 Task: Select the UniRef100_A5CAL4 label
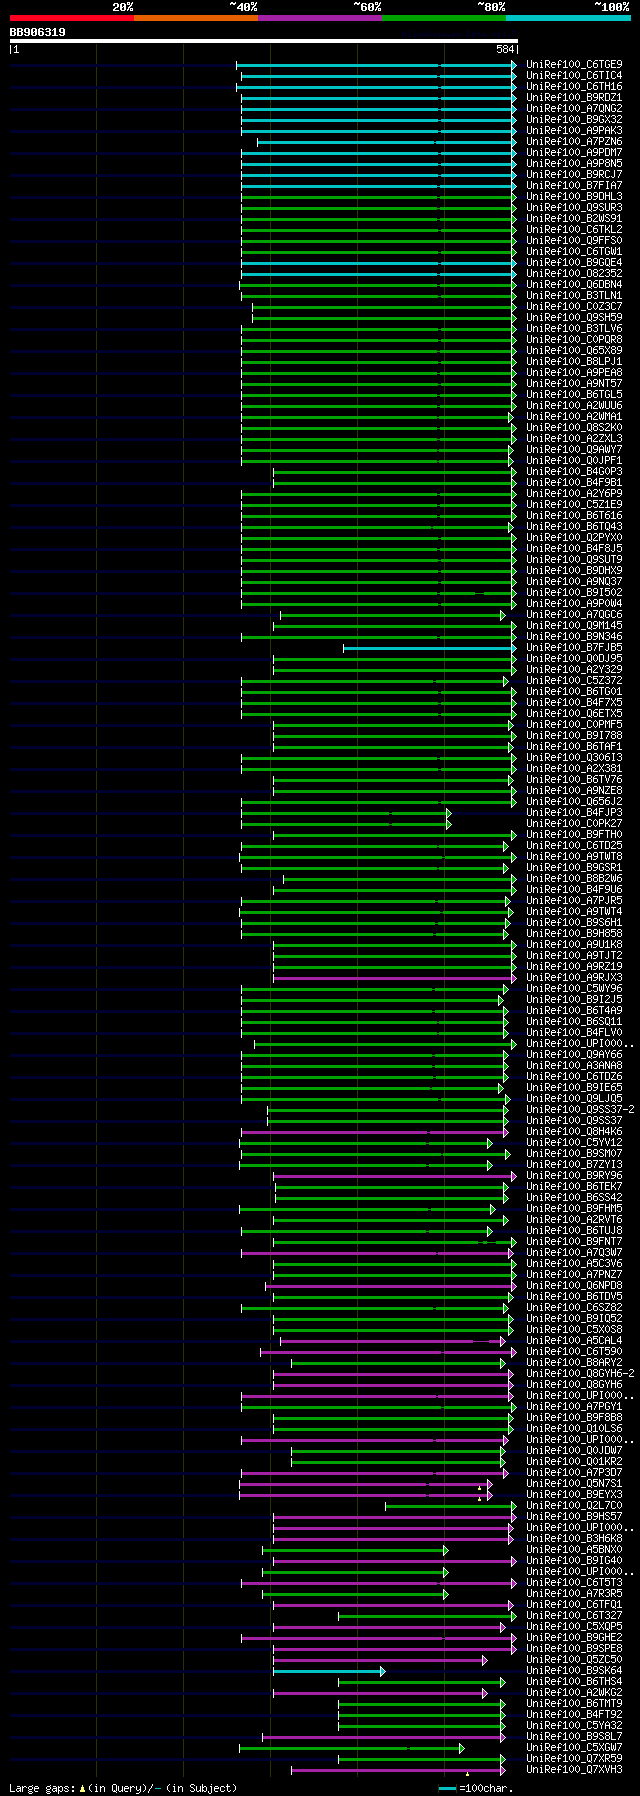[x=574, y=1340]
